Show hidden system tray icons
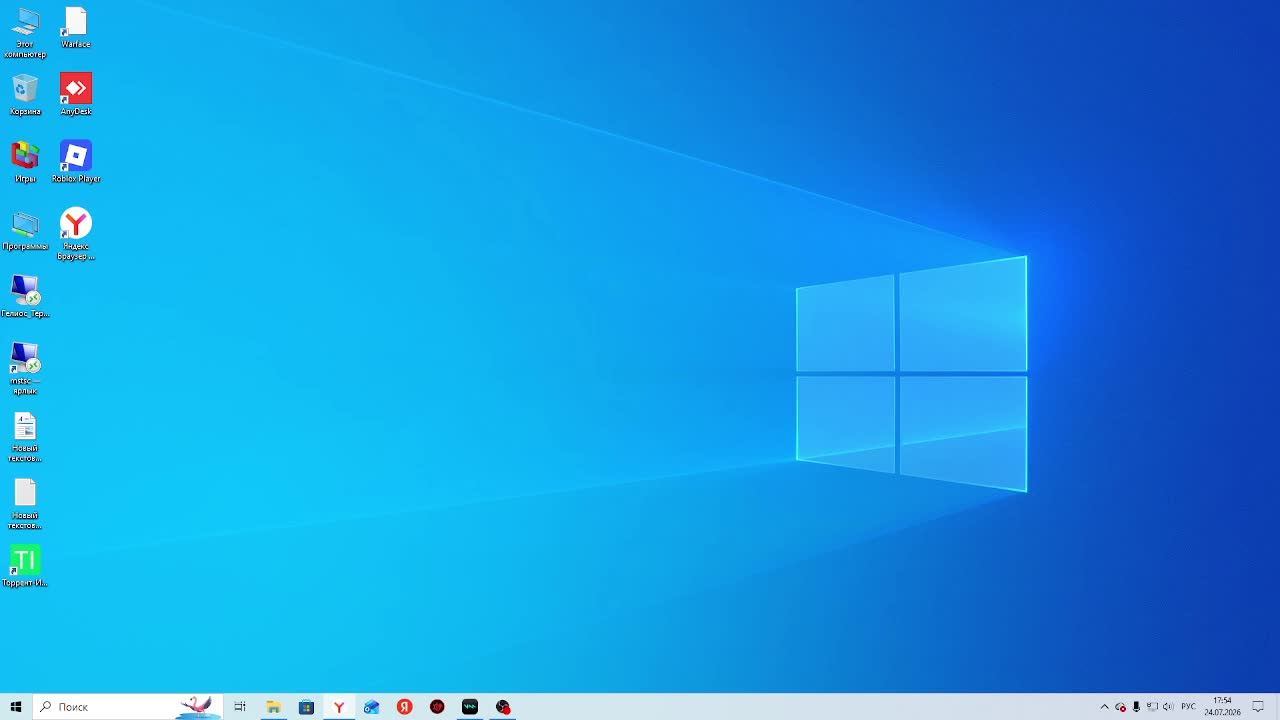This screenshot has height=720, width=1280. pyautogui.click(x=1104, y=707)
